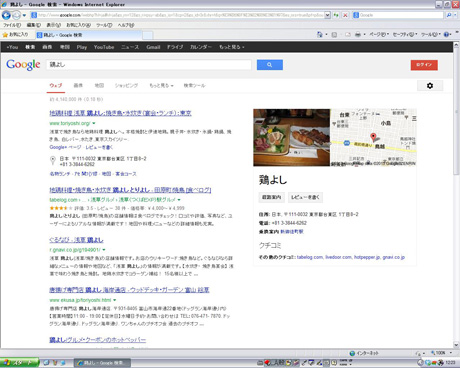460x368 pixels.
Task: Select the 鶏よし - Google 検索 browser tab
Action: 88,35
